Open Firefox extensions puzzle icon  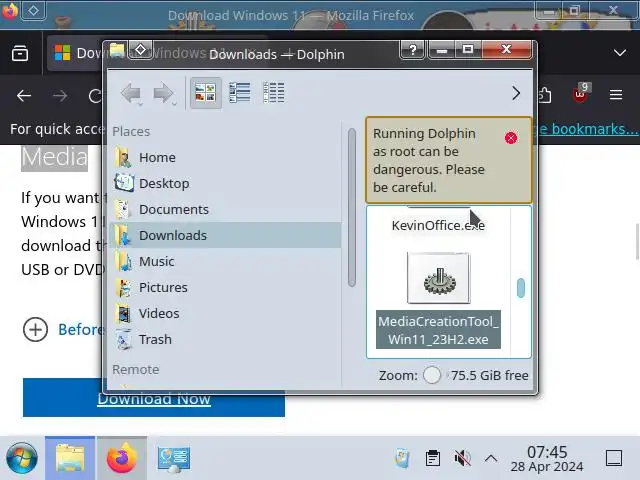point(545,95)
